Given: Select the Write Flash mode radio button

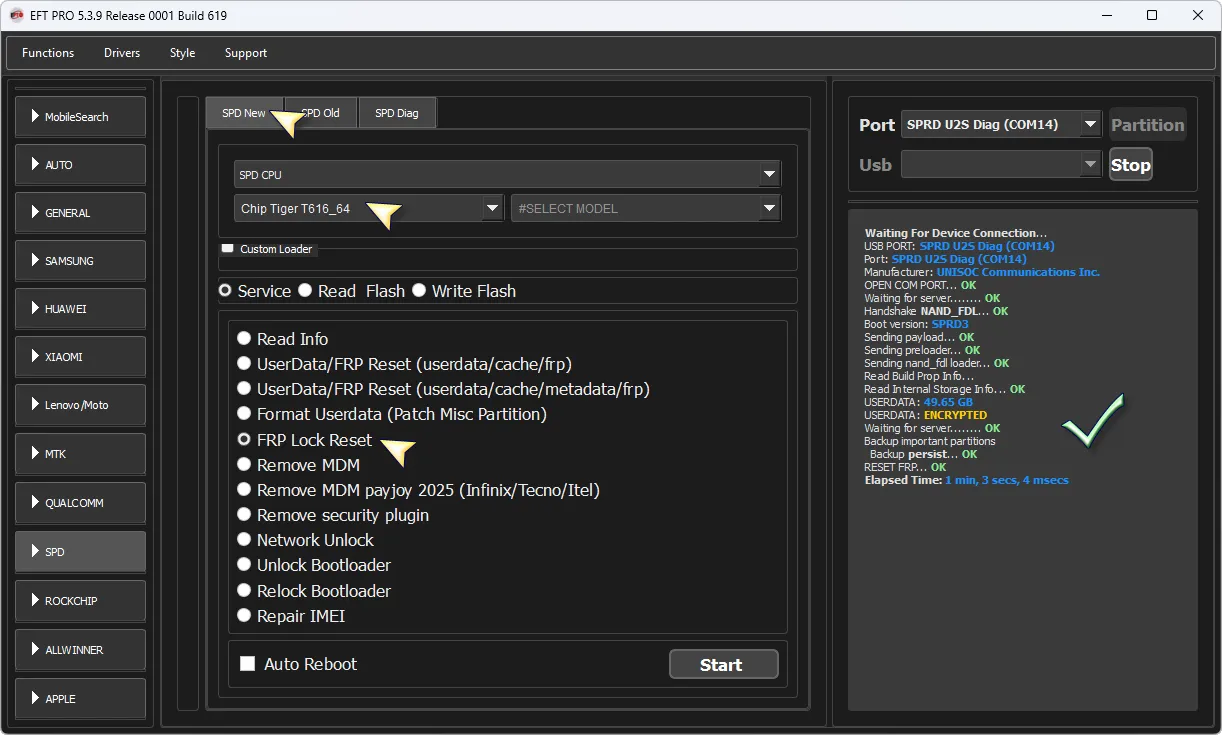Looking at the screenshot, I should (x=419, y=291).
